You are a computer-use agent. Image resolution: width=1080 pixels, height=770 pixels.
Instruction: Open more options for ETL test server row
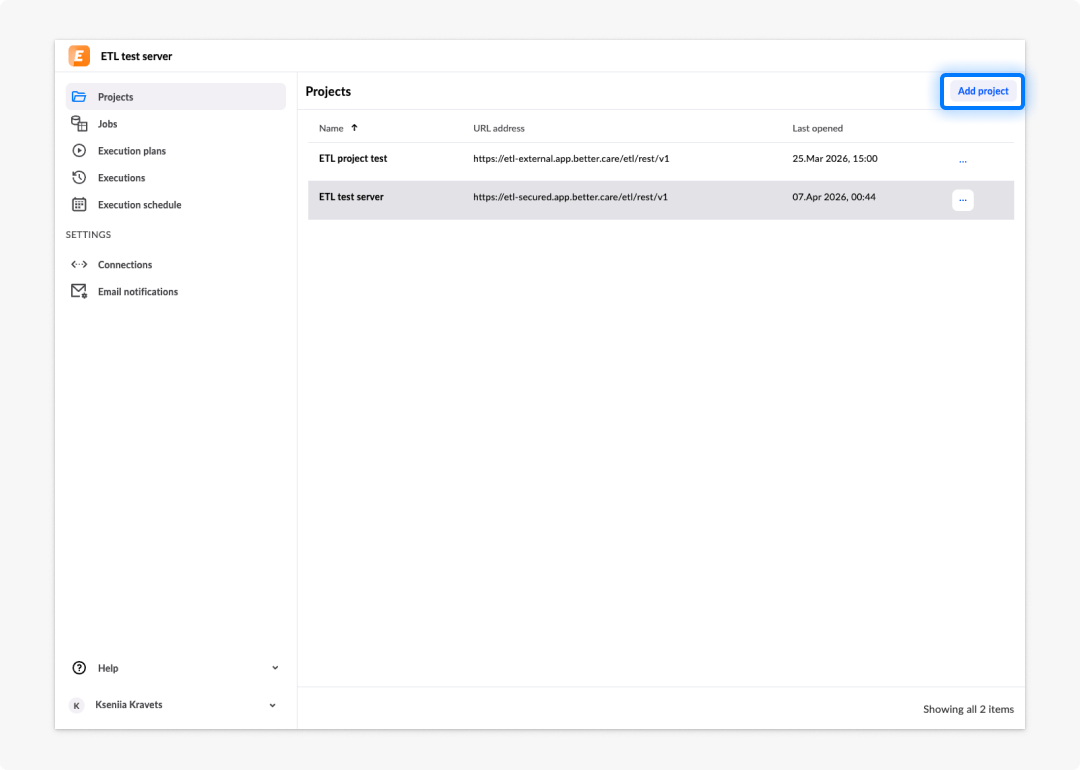pos(963,200)
